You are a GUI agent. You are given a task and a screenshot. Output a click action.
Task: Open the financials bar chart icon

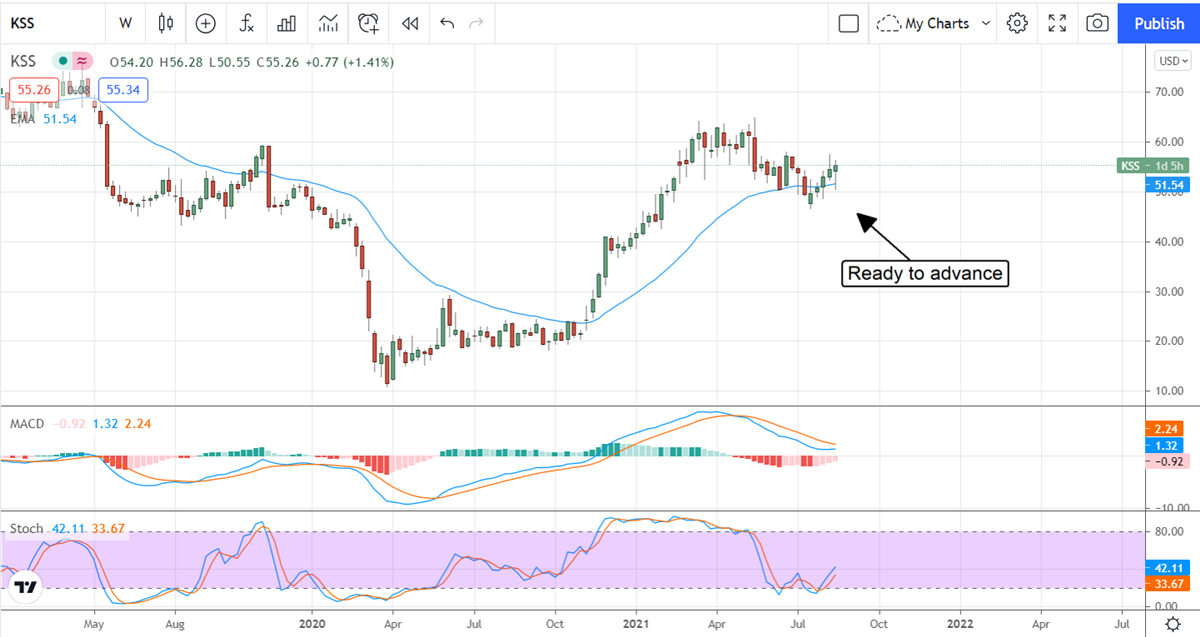pyautogui.click(x=287, y=23)
